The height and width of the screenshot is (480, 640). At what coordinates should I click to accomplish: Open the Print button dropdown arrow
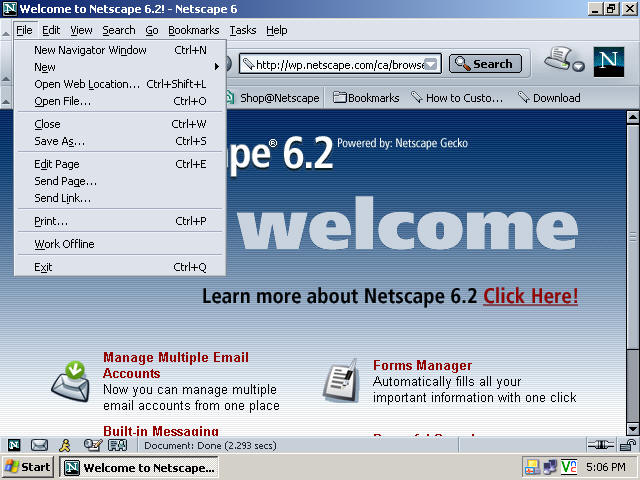[x=578, y=66]
